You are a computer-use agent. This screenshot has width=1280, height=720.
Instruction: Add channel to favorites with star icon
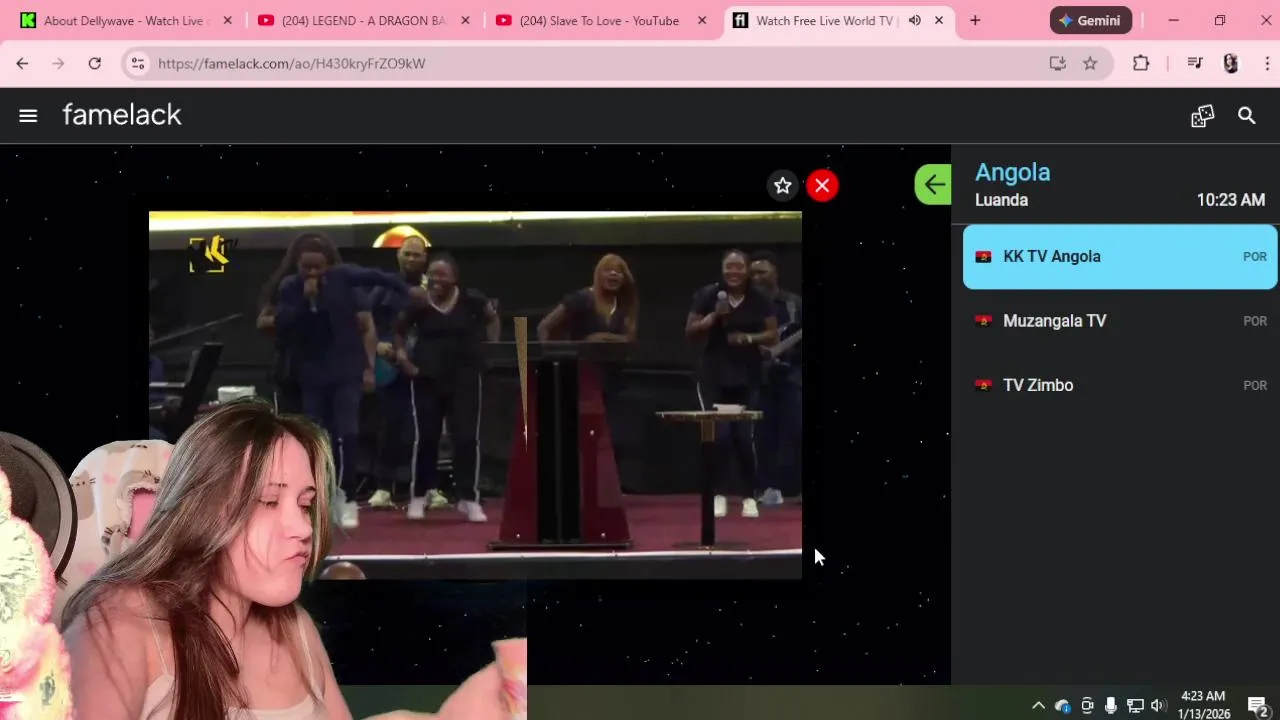click(x=783, y=185)
